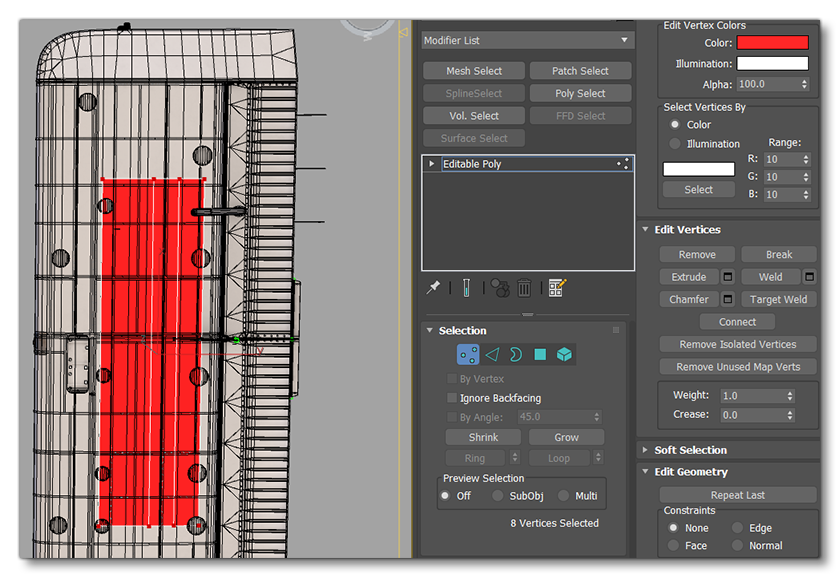Select the Element sub-object mode icon
The height and width of the screenshot is (578, 840).
coord(563,353)
